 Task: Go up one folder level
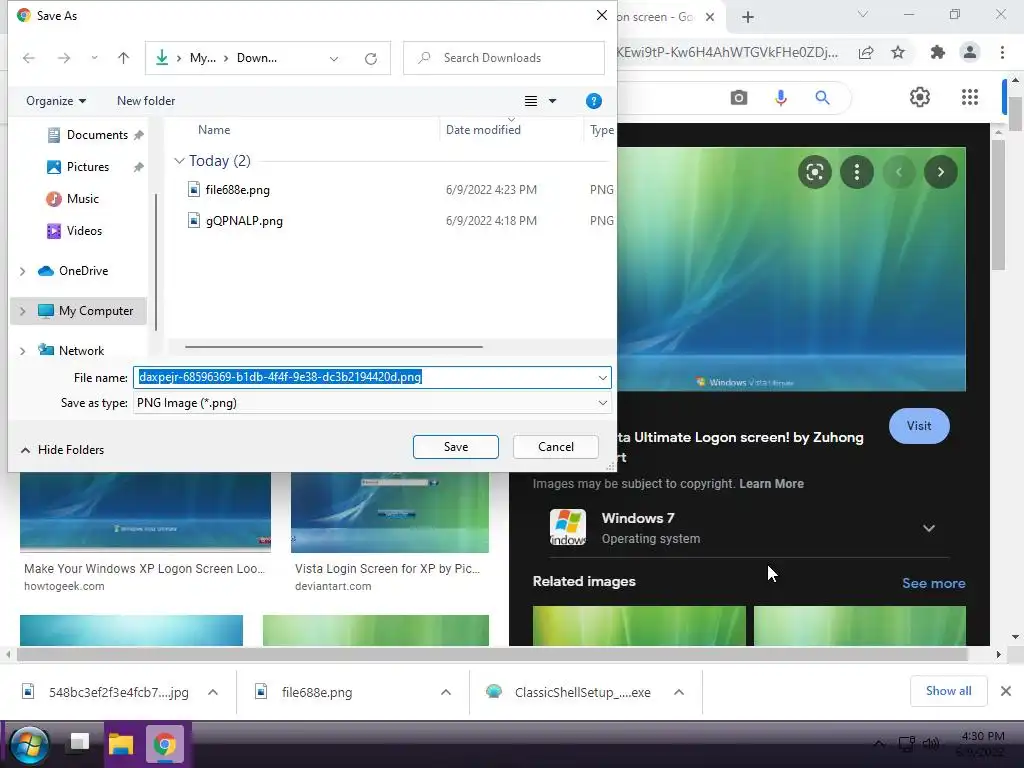(123, 58)
